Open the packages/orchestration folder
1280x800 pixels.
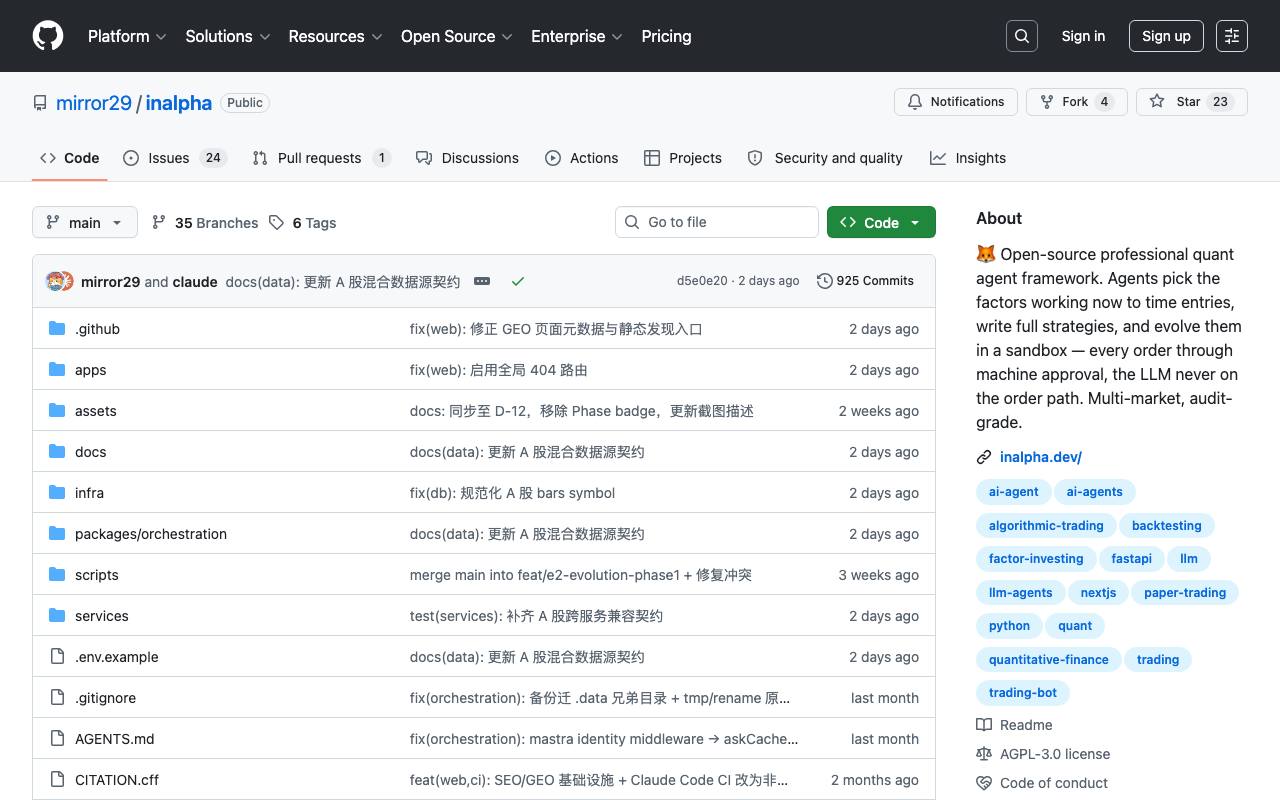[x=151, y=534]
